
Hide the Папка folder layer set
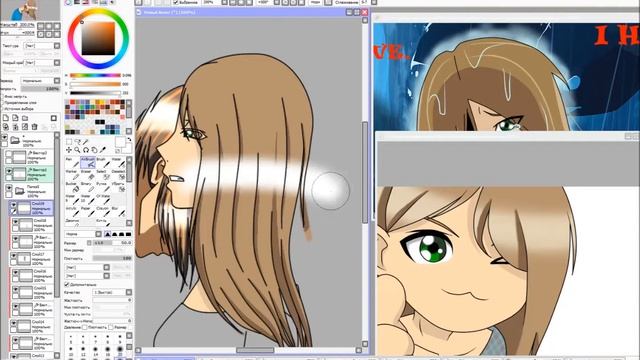point(9,188)
